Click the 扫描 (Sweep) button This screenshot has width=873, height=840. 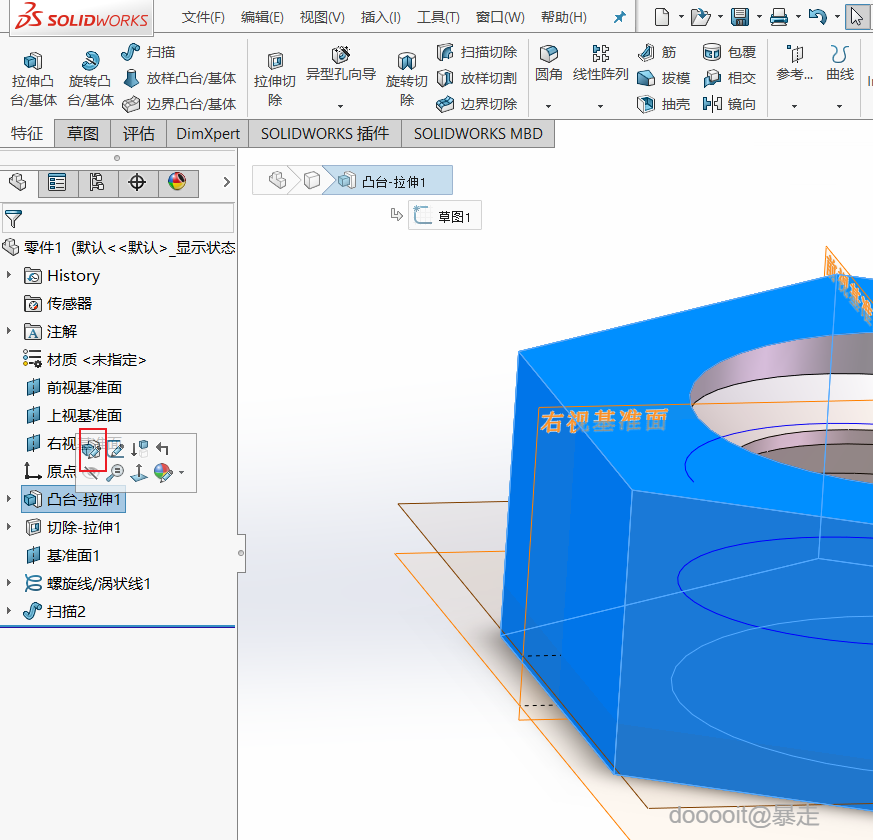[149, 52]
